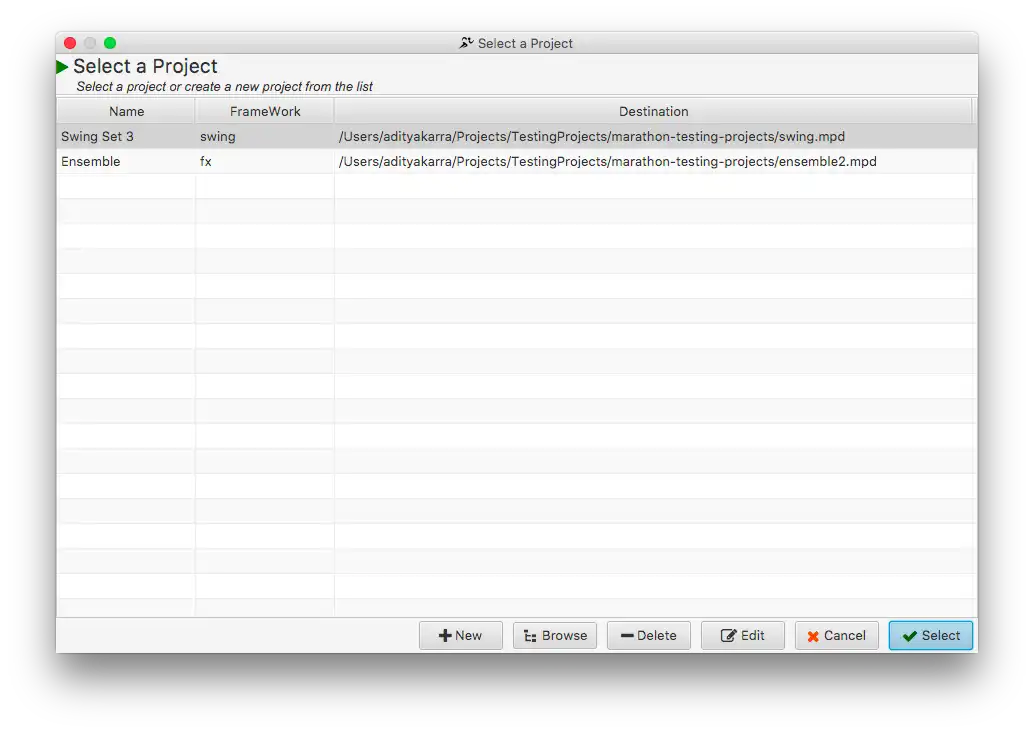Viewport: 1034px width, 733px height.
Task: Sort by the Destination column header
Action: click(654, 111)
